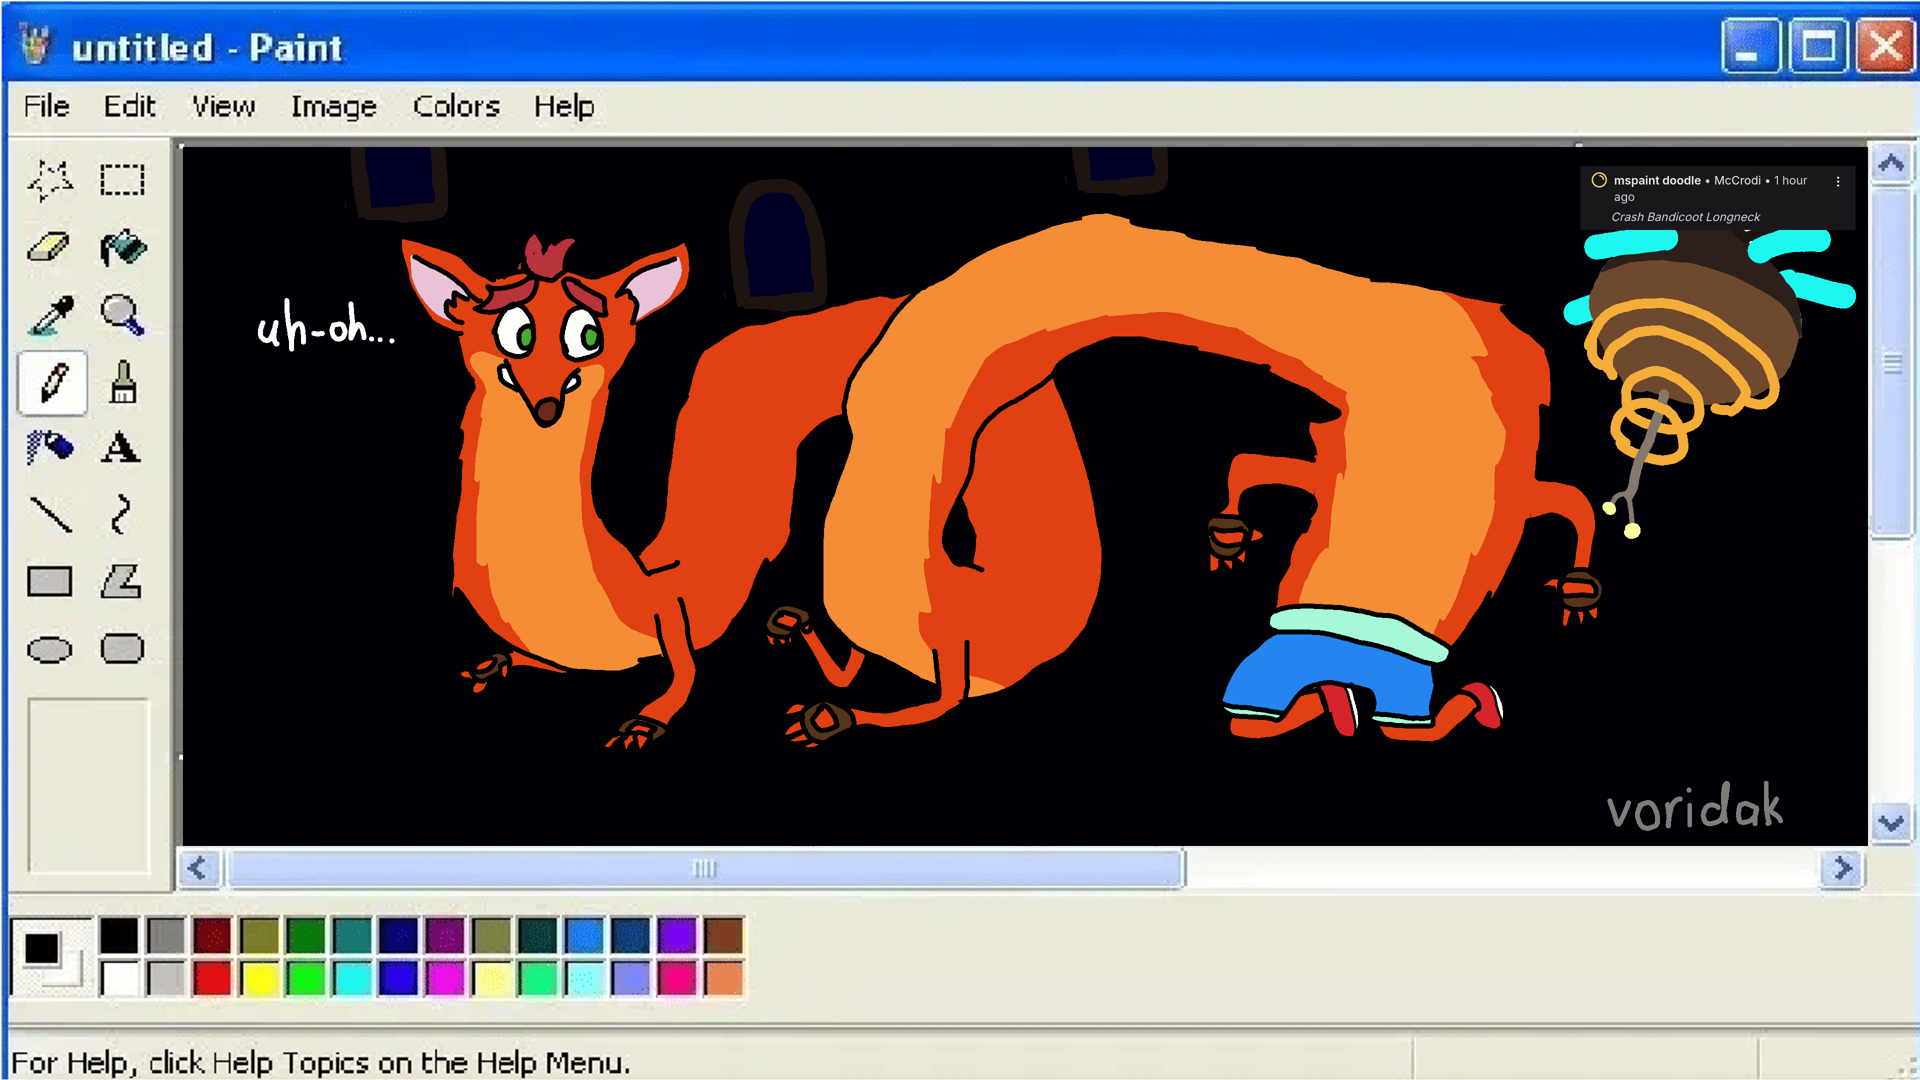Select the Magnifier tool
The height and width of the screenshot is (1080, 1920).
click(x=122, y=315)
